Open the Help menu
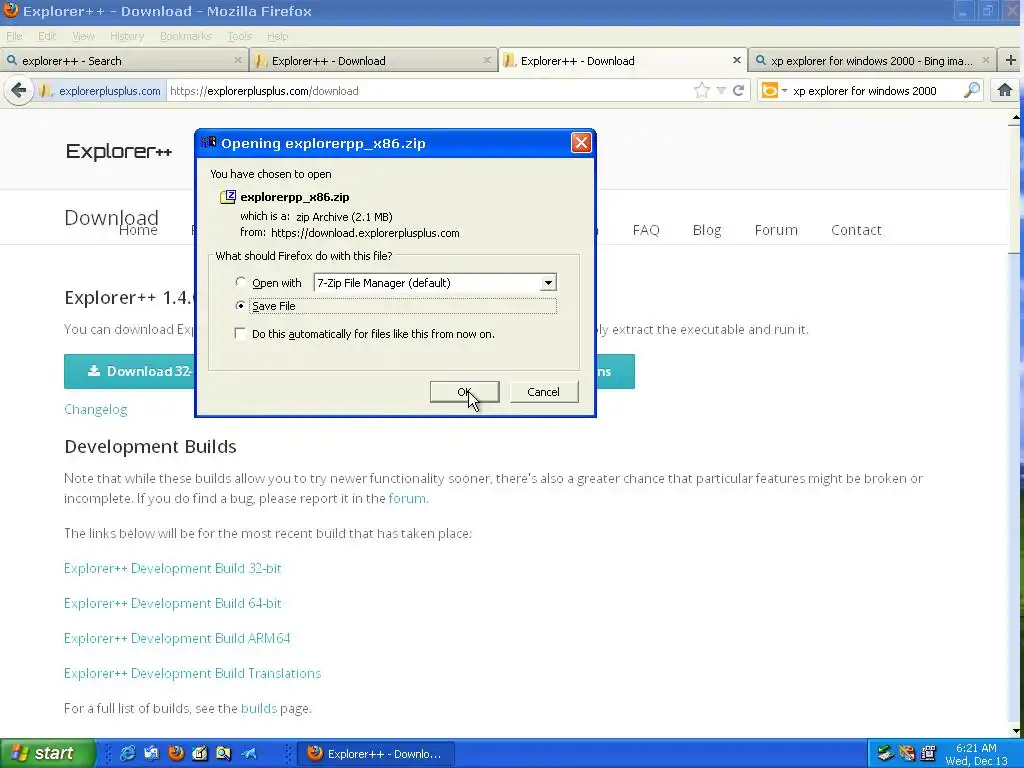 pos(278,36)
